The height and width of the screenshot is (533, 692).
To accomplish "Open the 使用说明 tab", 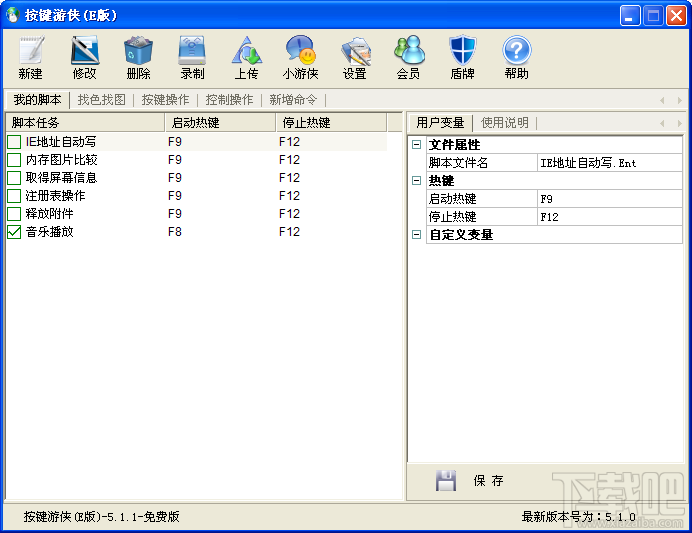I will tap(505, 123).
